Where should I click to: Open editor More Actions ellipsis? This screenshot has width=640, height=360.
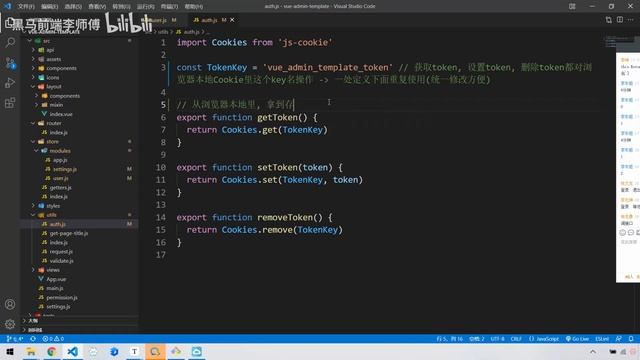point(631,20)
